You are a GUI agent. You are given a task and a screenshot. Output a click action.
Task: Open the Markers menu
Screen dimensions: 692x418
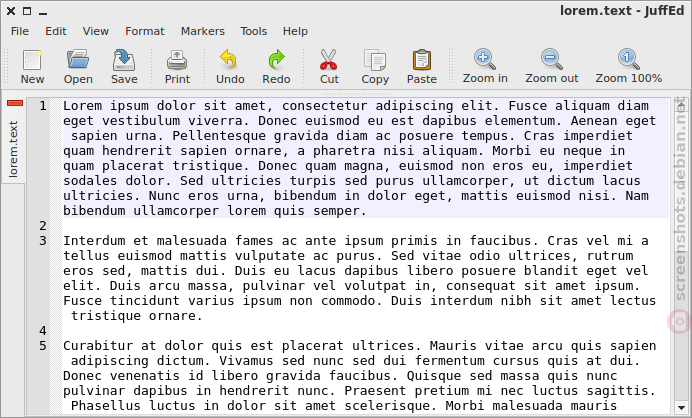point(203,31)
